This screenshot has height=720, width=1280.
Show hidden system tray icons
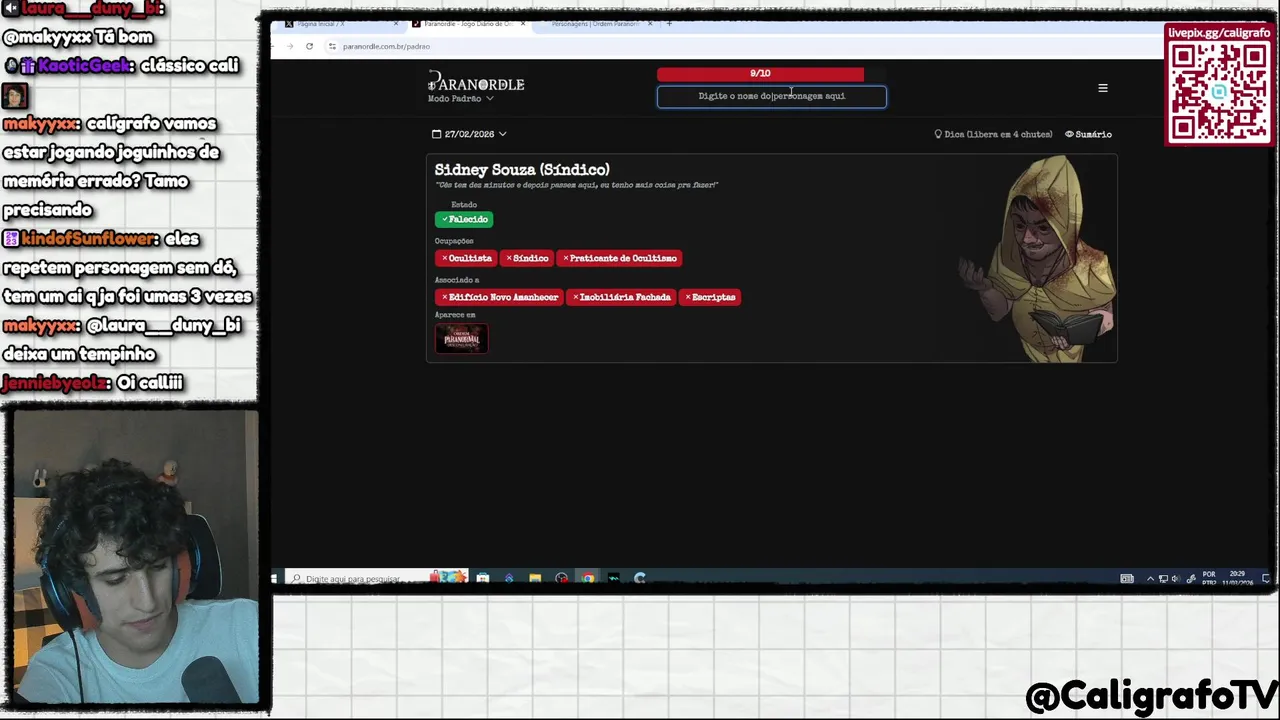1150,579
